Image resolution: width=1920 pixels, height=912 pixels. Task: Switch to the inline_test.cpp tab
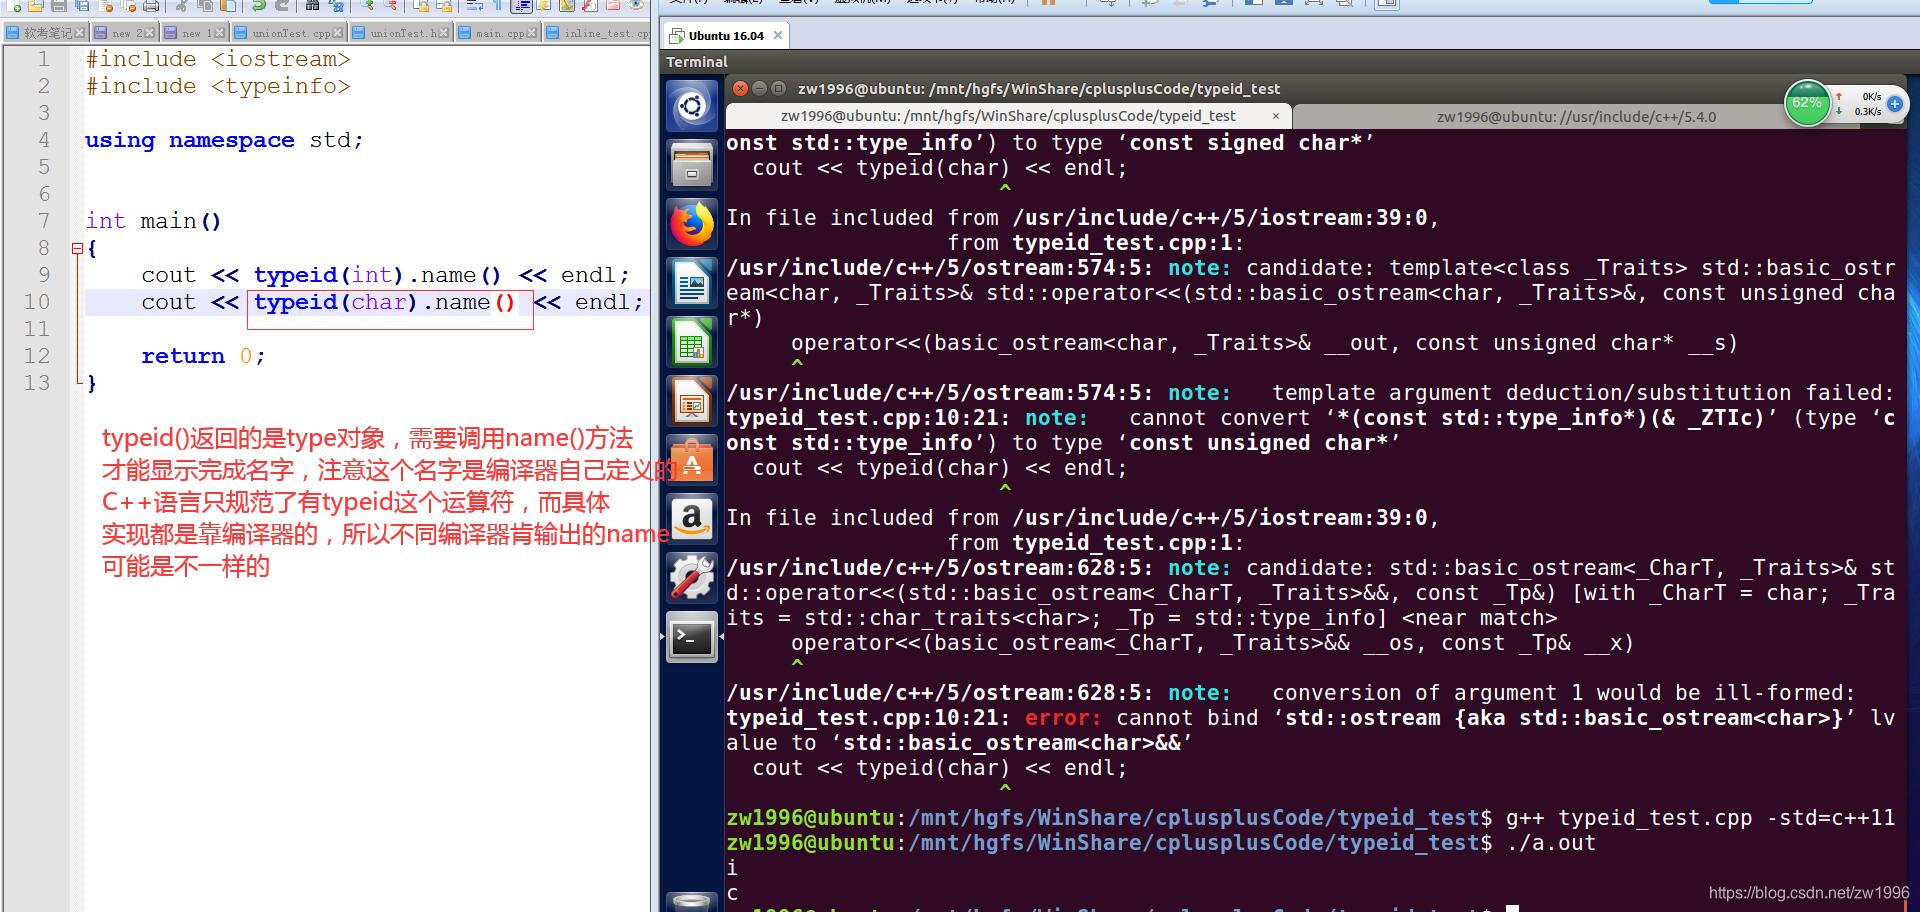tap(598, 33)
